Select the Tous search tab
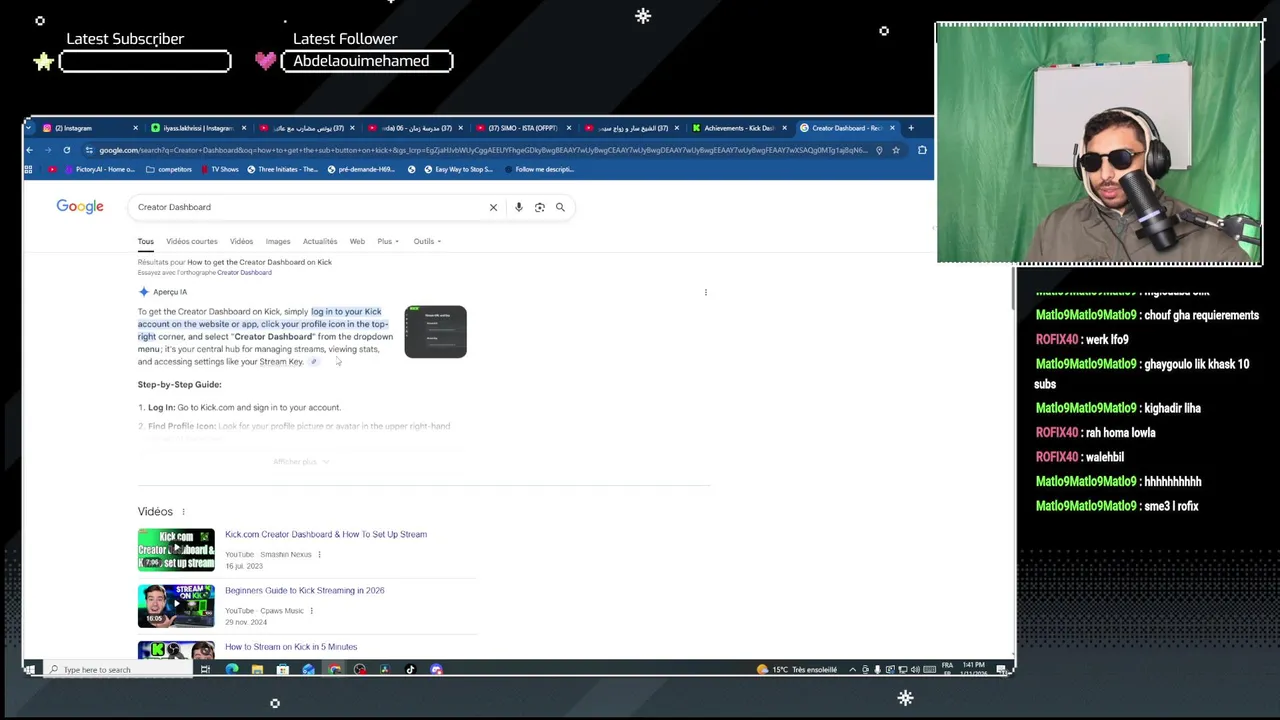Image resolution: width=1280 pixels, height=720 pixels. 146,241
